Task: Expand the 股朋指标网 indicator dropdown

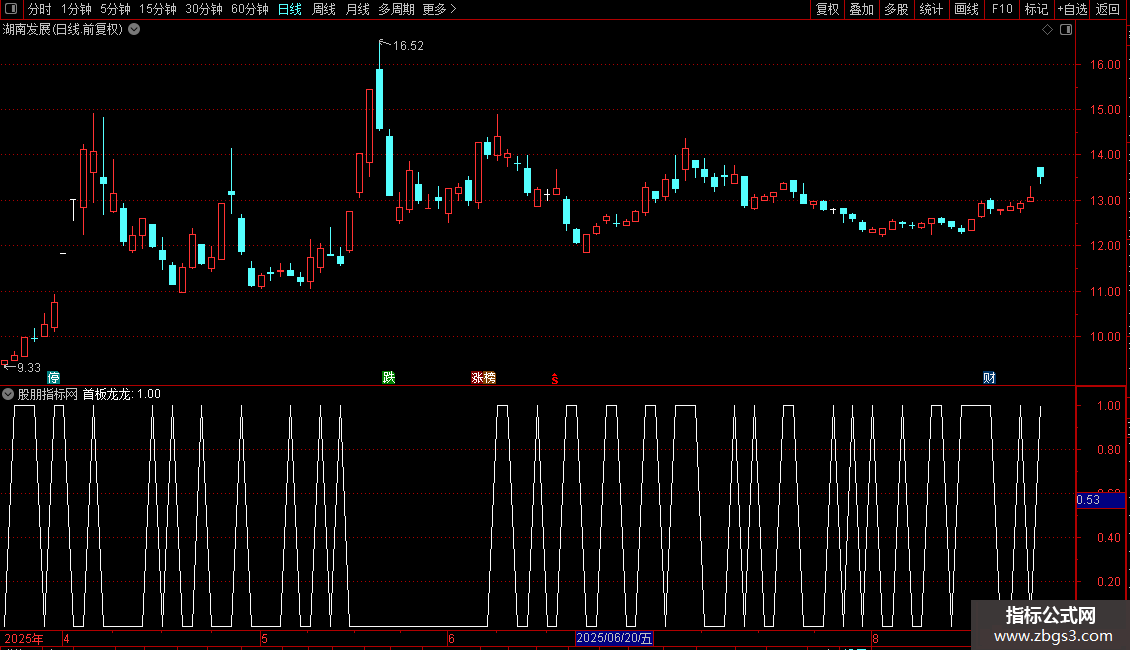Action: point(8,394)
